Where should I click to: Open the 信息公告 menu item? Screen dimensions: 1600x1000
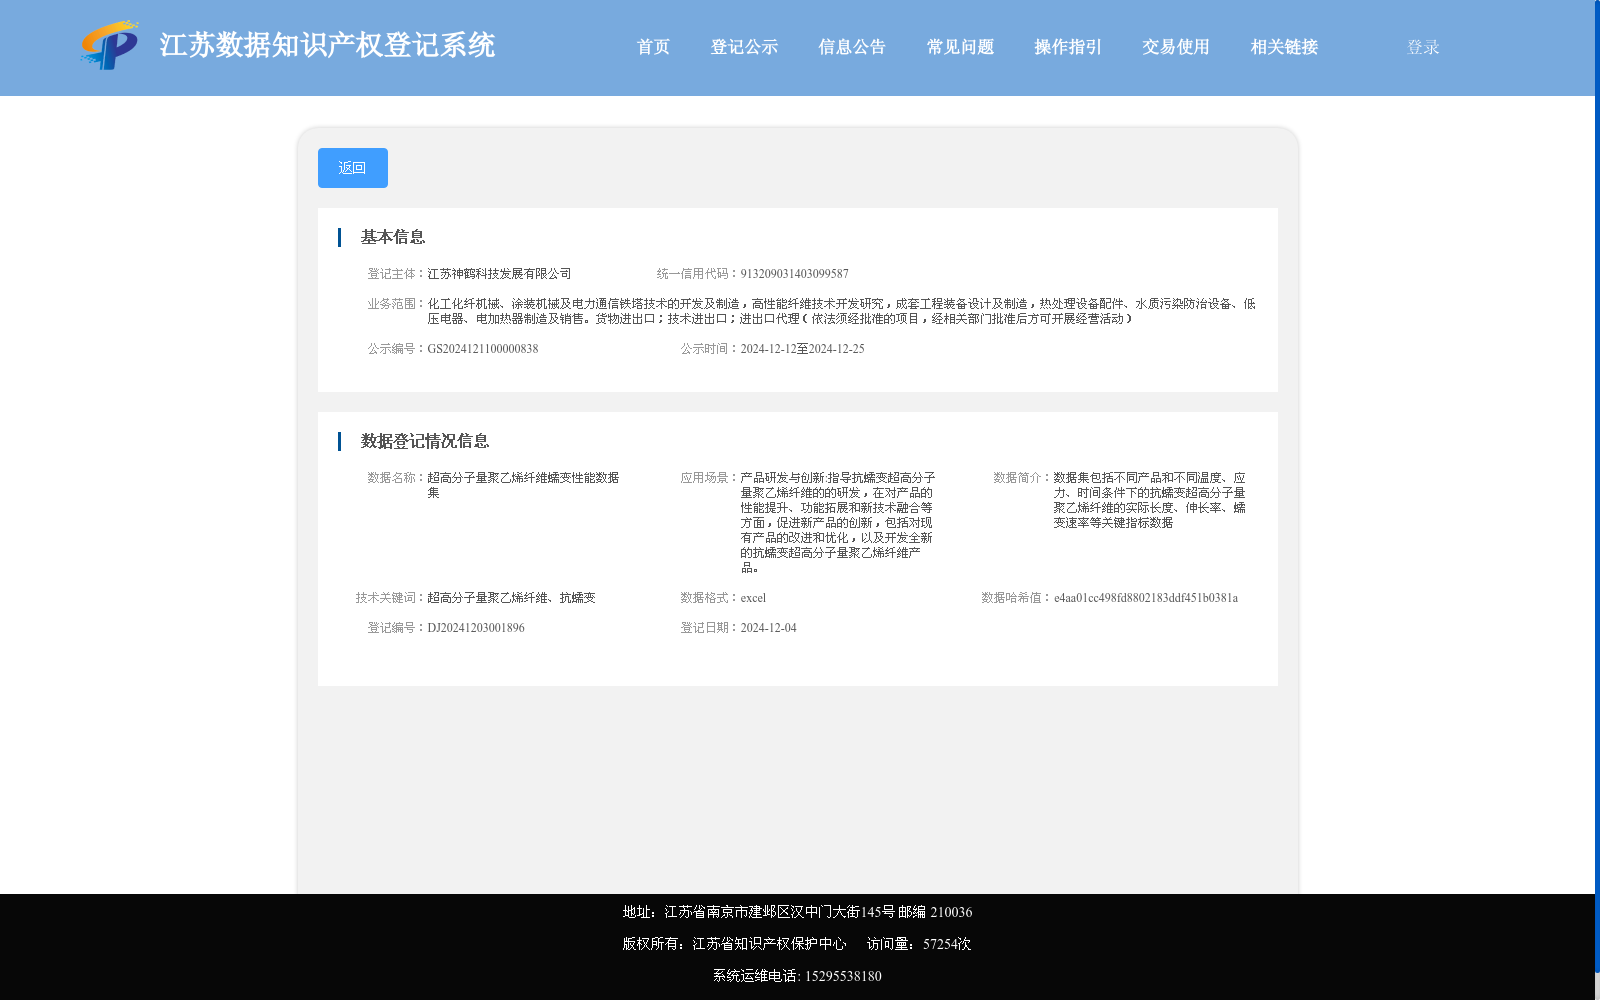pos(852,47)
